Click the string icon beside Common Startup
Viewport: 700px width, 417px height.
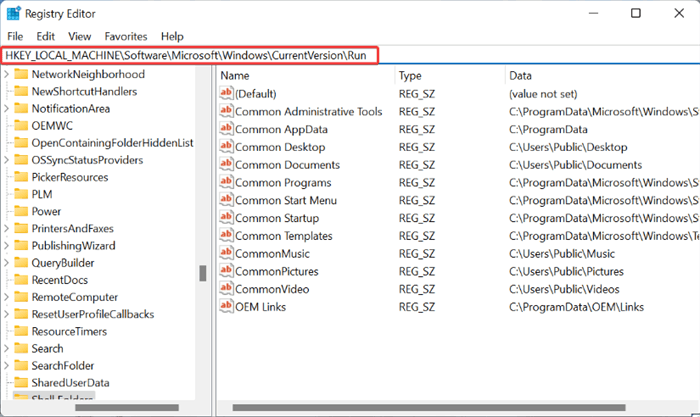226,218
